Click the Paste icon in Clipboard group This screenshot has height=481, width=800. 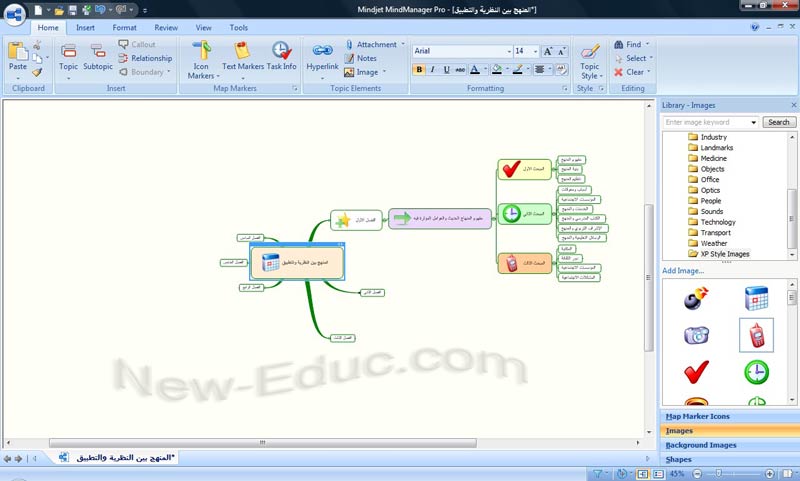17,51
